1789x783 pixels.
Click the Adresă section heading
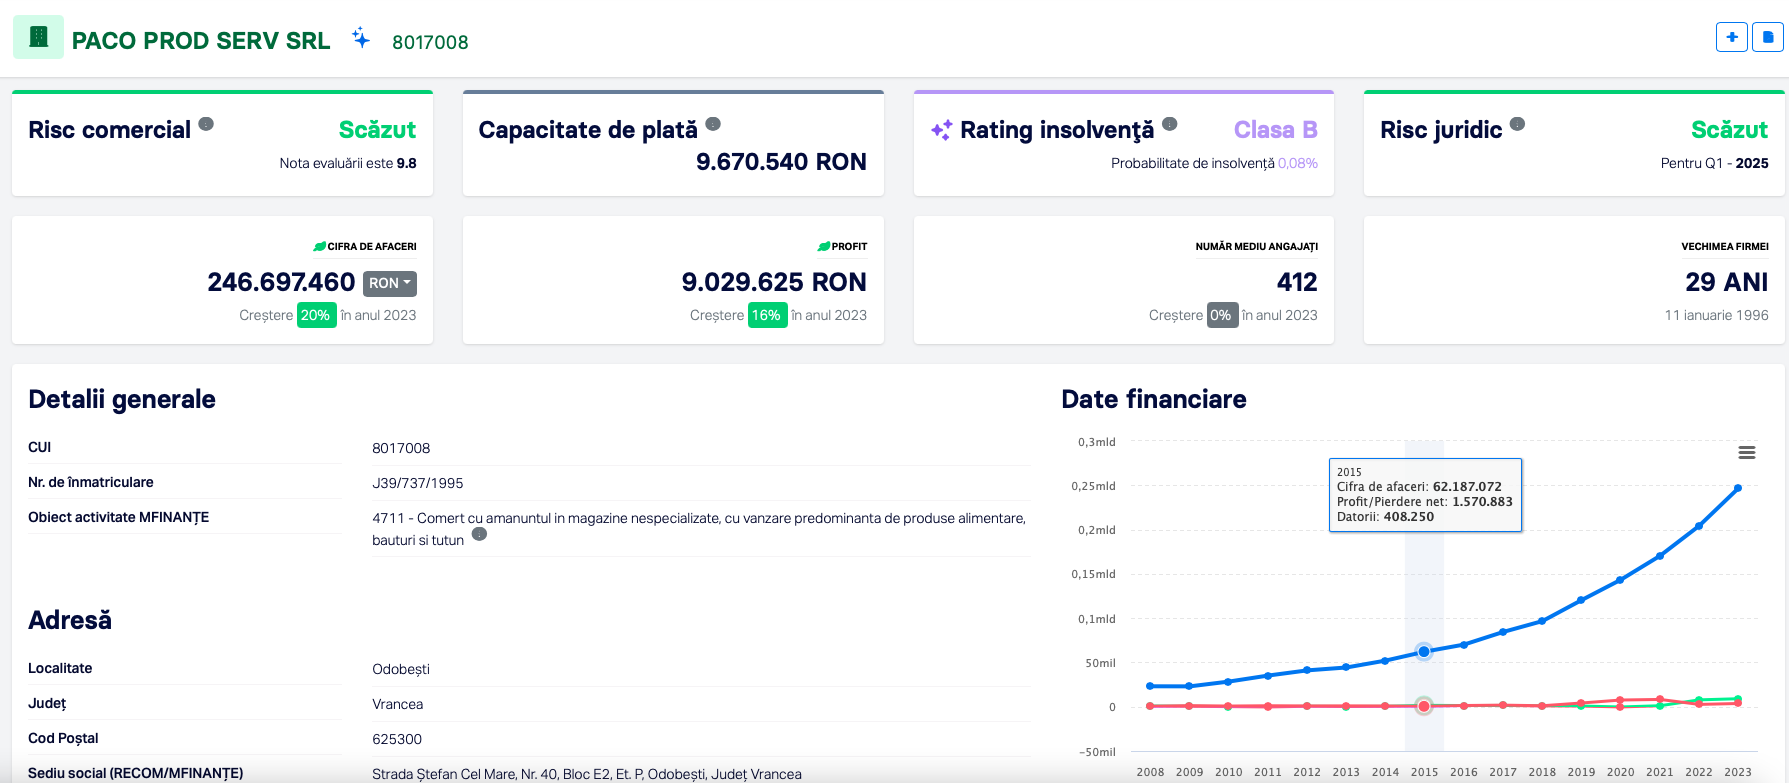(70, 620)
